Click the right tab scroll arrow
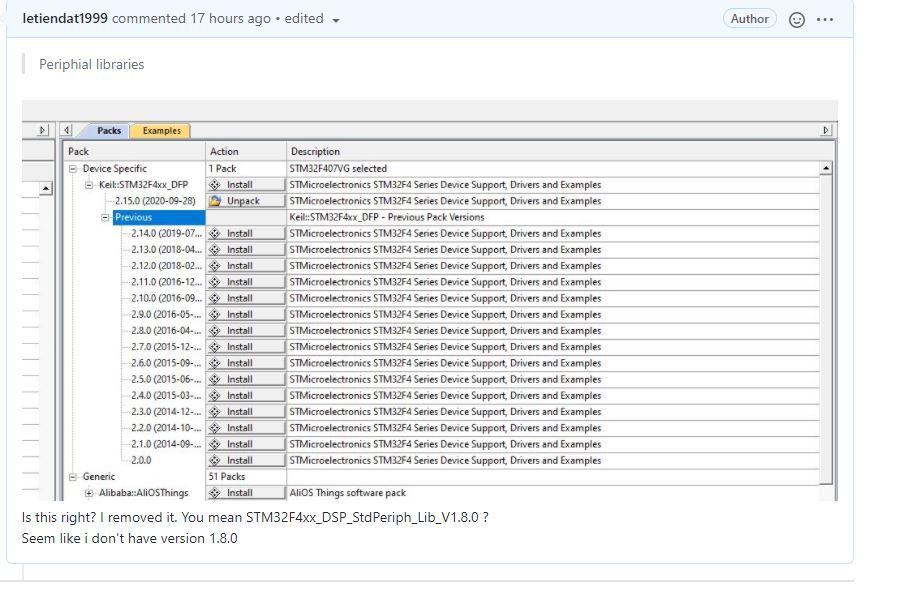 (x=825, y=130)
